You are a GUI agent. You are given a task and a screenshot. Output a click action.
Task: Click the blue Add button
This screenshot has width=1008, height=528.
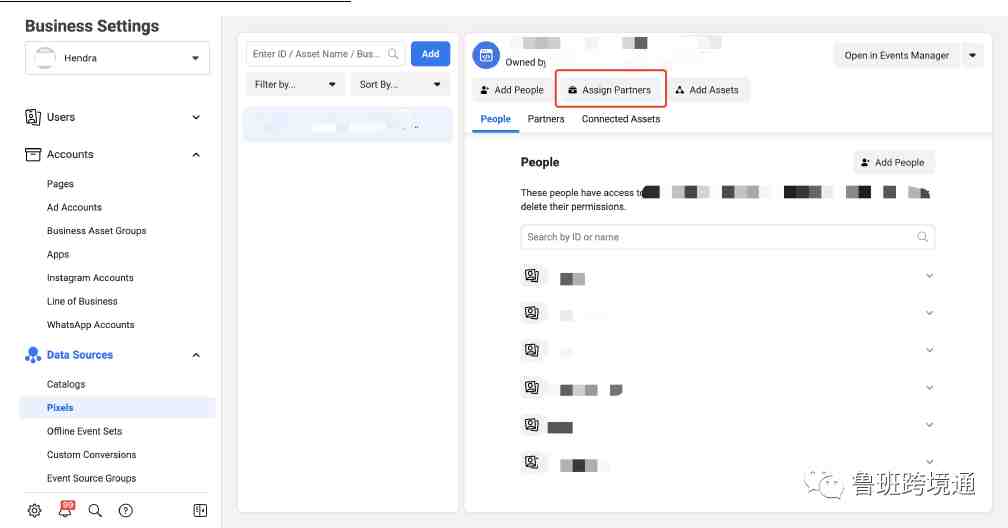[431, 54]
